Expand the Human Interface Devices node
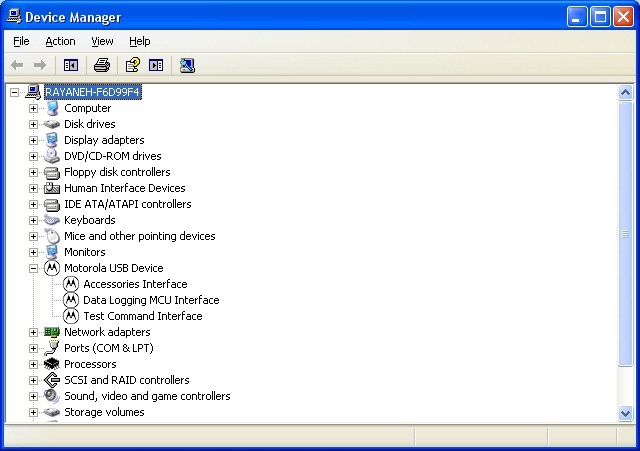The image size is (640, 451). (x=33, y=188)
